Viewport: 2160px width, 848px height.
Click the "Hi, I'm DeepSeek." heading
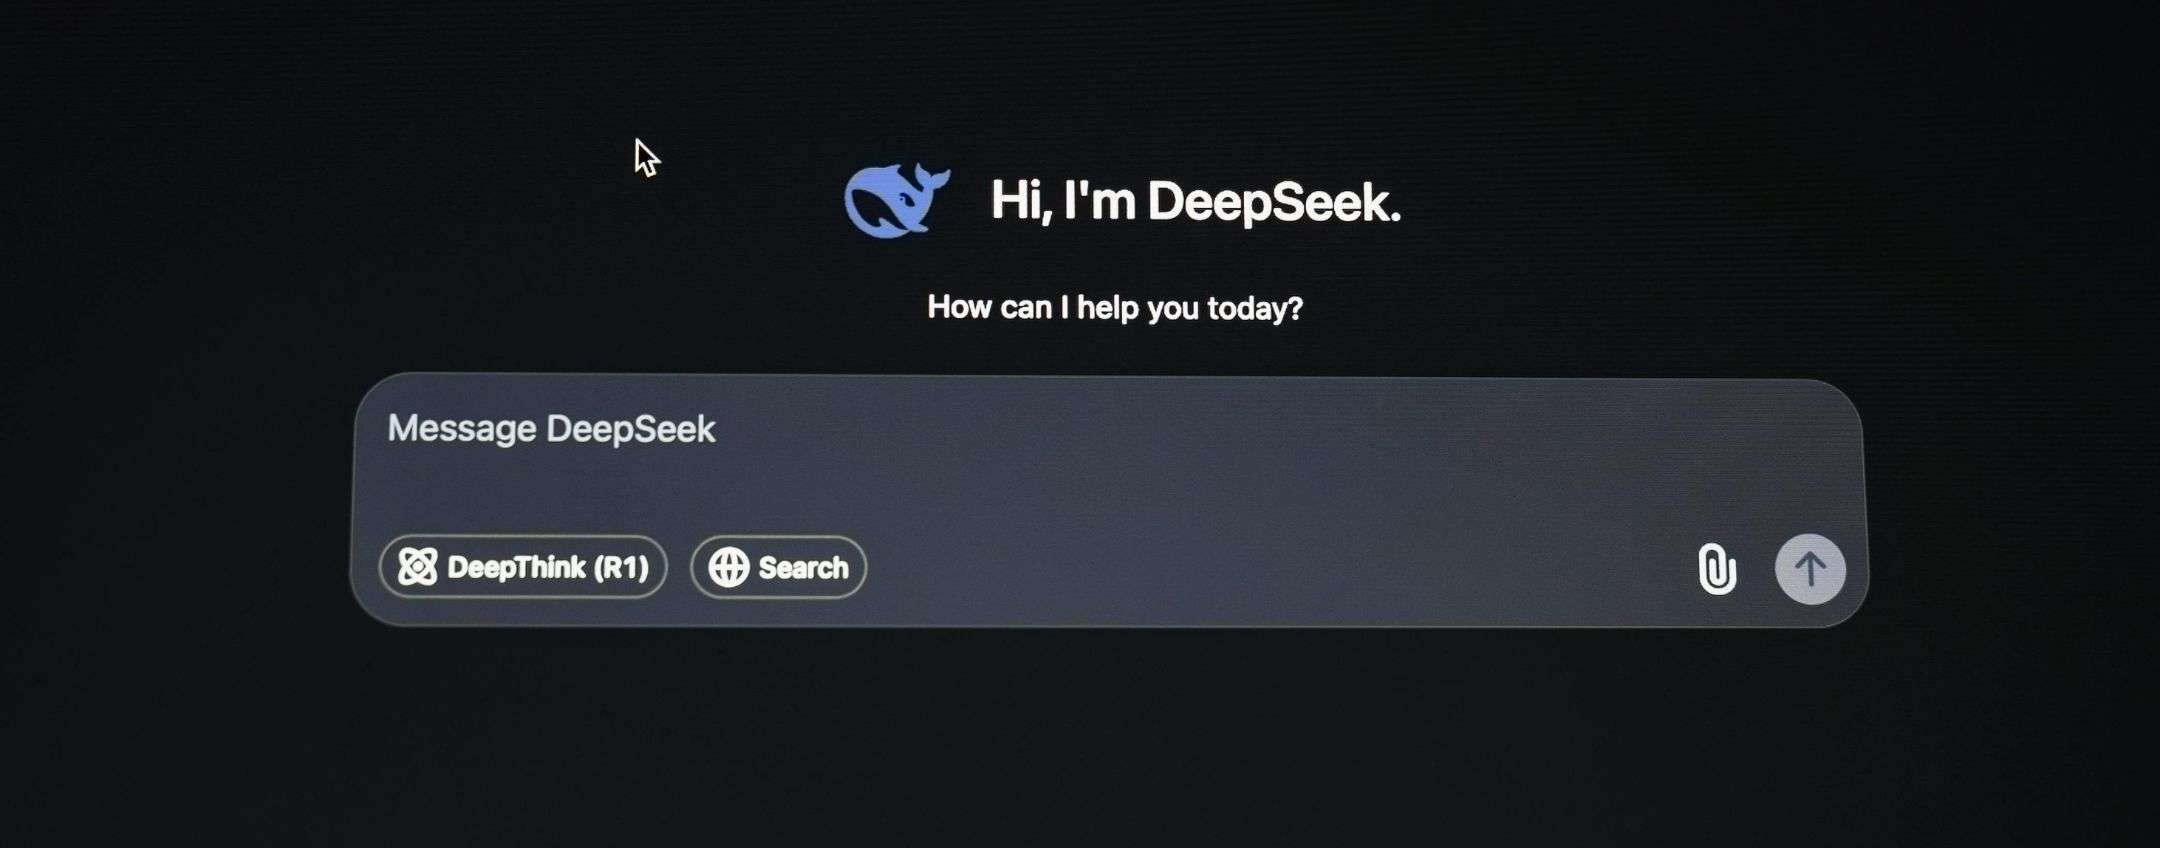click(1195, 201)
